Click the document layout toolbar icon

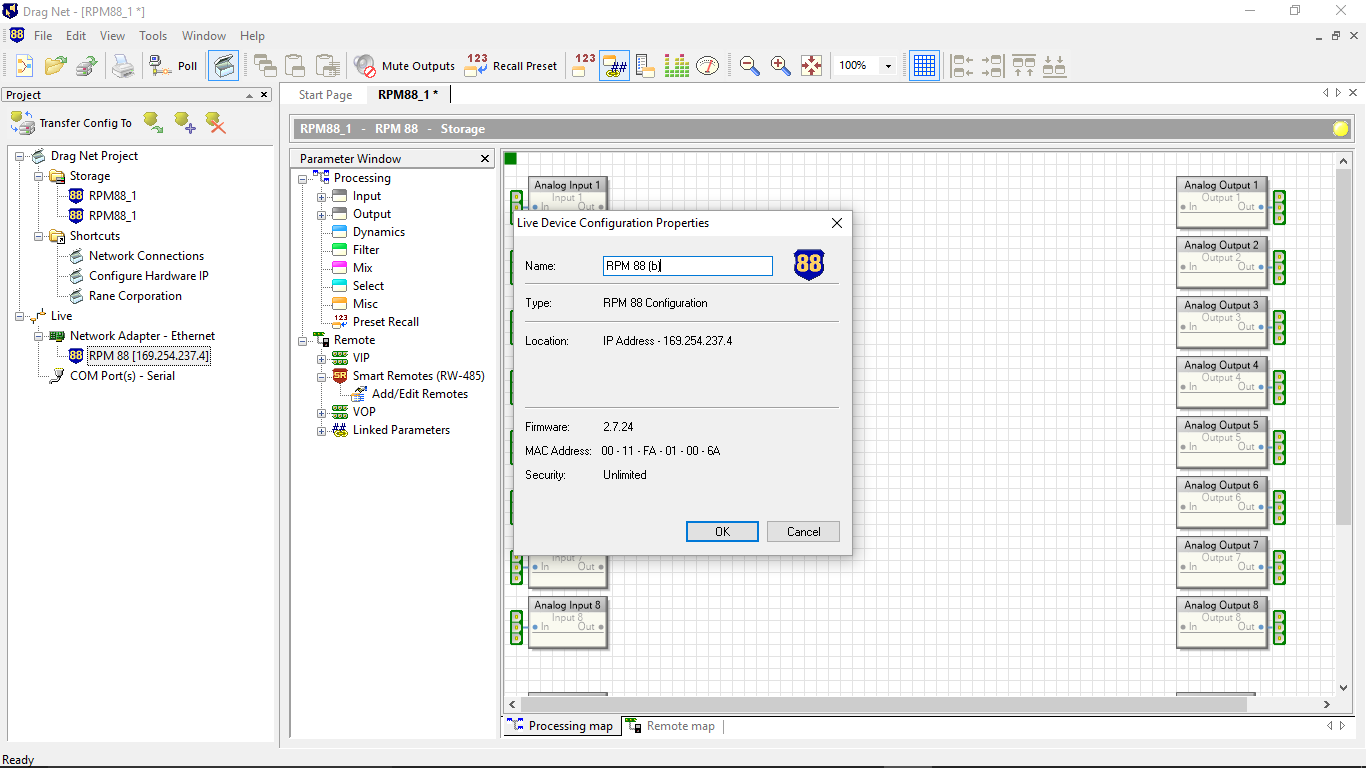click(646, 66)
